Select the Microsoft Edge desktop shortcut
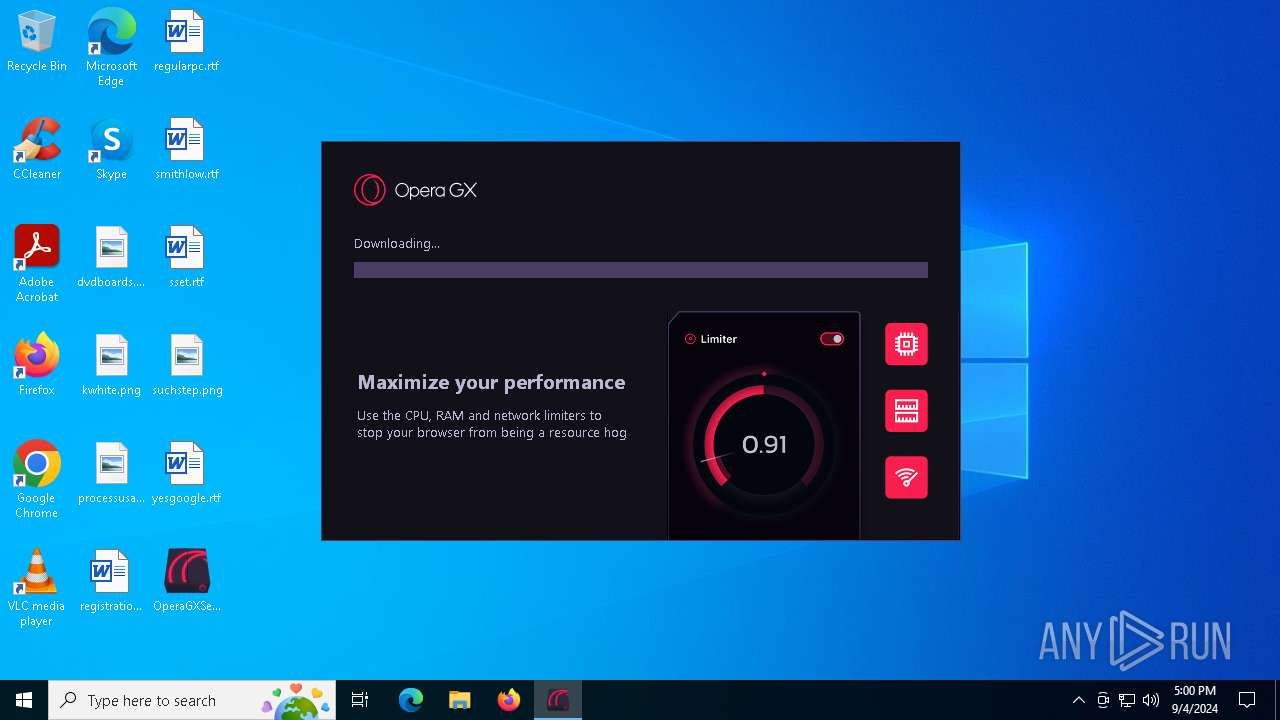This screenshot has height=720, width=1280. point(111,48)
